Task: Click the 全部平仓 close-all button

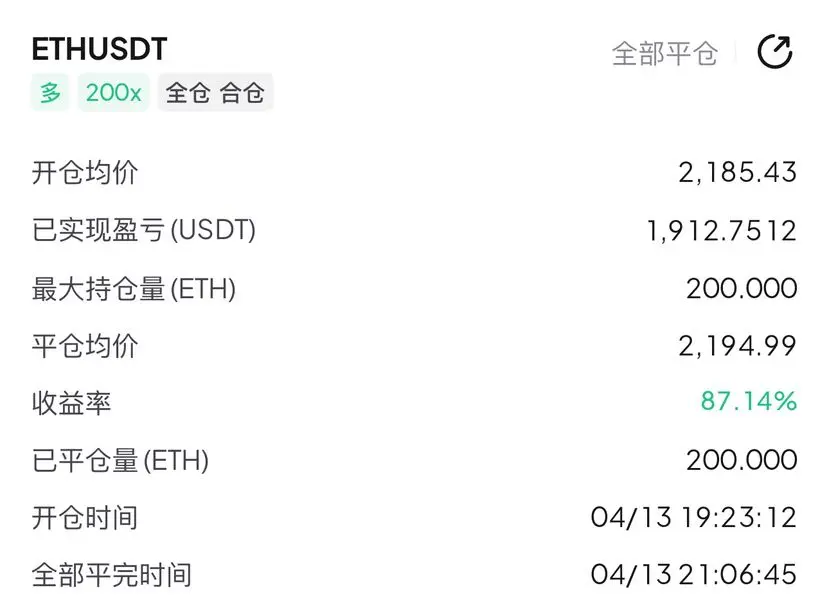Action: click(x=665, y=53)
